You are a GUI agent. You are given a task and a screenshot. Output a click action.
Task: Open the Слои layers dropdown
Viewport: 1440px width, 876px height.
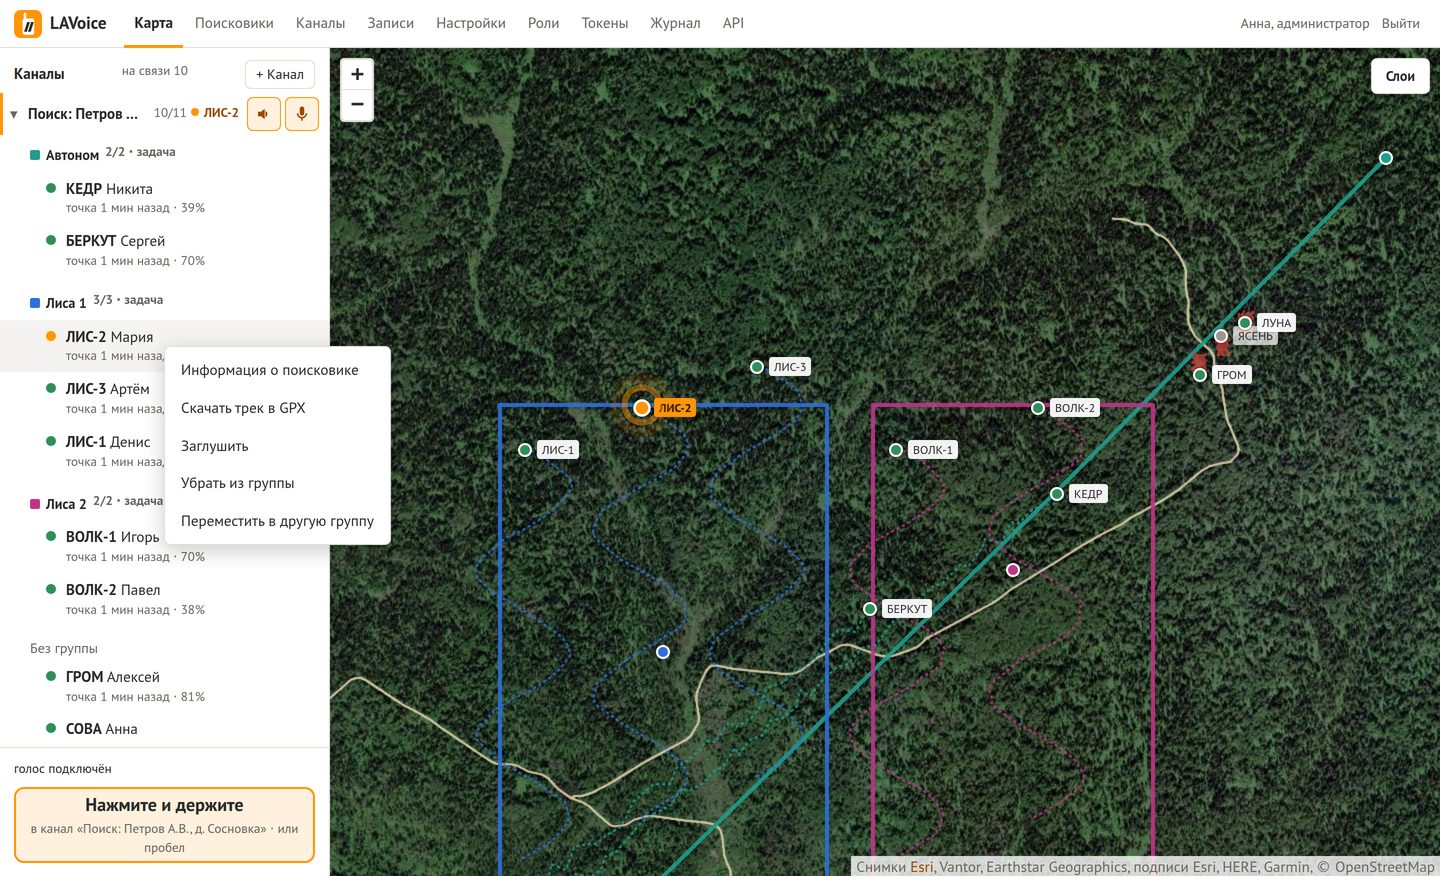coord(1400,76)
